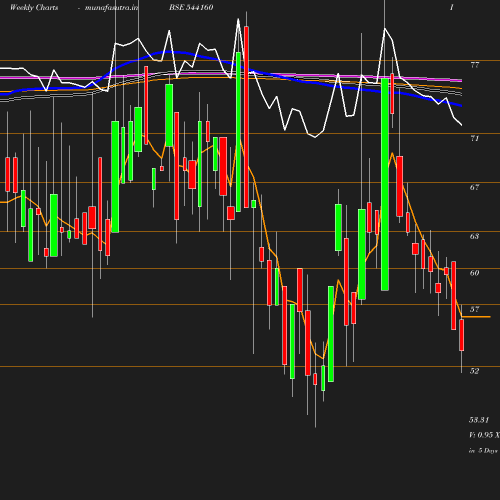500x500 pixels.
Task: Click price axis label 57
Action: click(475, 309)
